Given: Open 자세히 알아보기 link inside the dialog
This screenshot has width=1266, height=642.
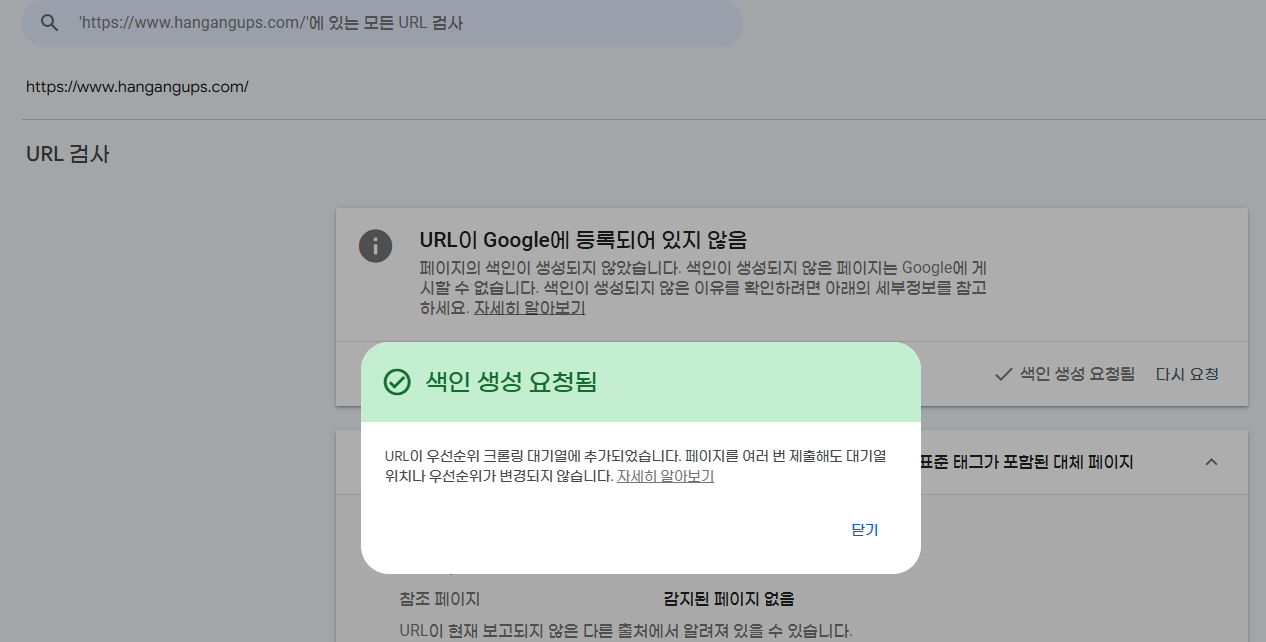Looking at the screenshot, I should [665, 477].
